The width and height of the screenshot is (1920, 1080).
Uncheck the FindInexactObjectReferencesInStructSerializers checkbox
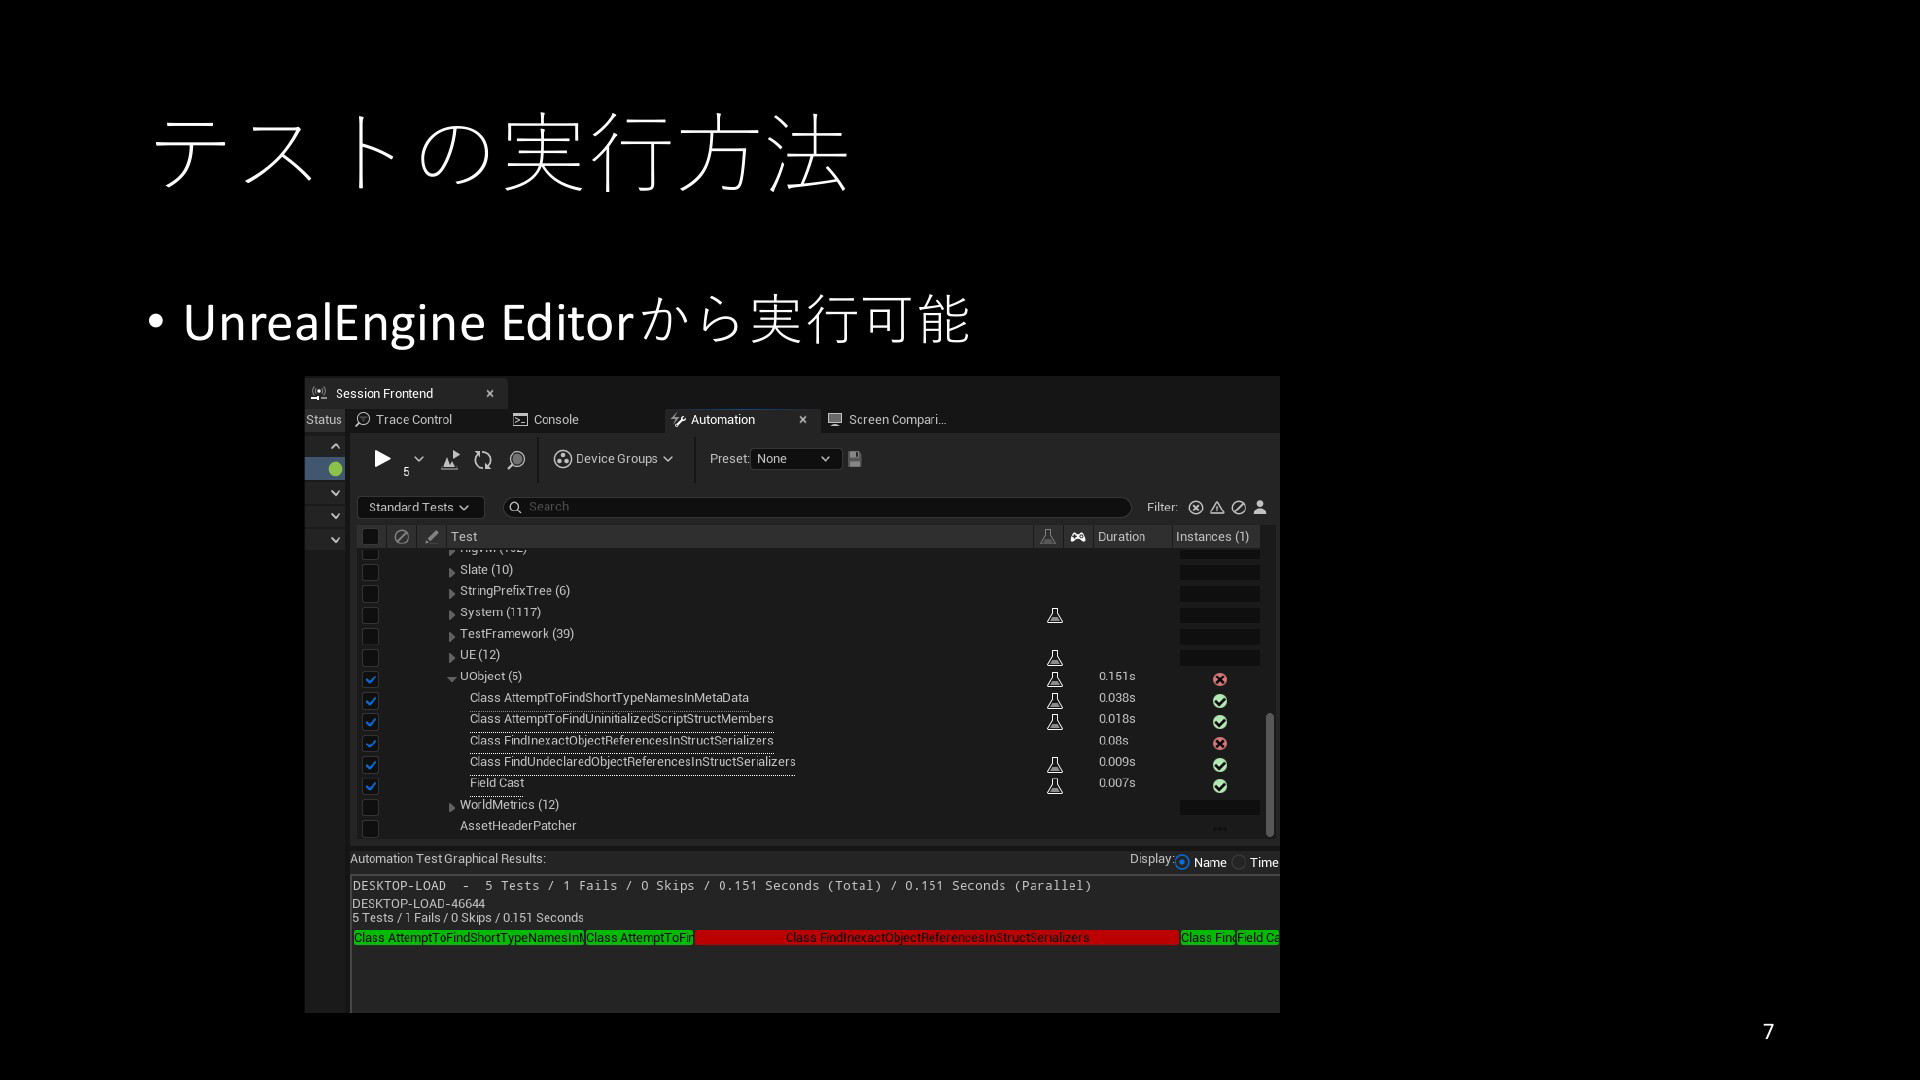coord(370,744)
